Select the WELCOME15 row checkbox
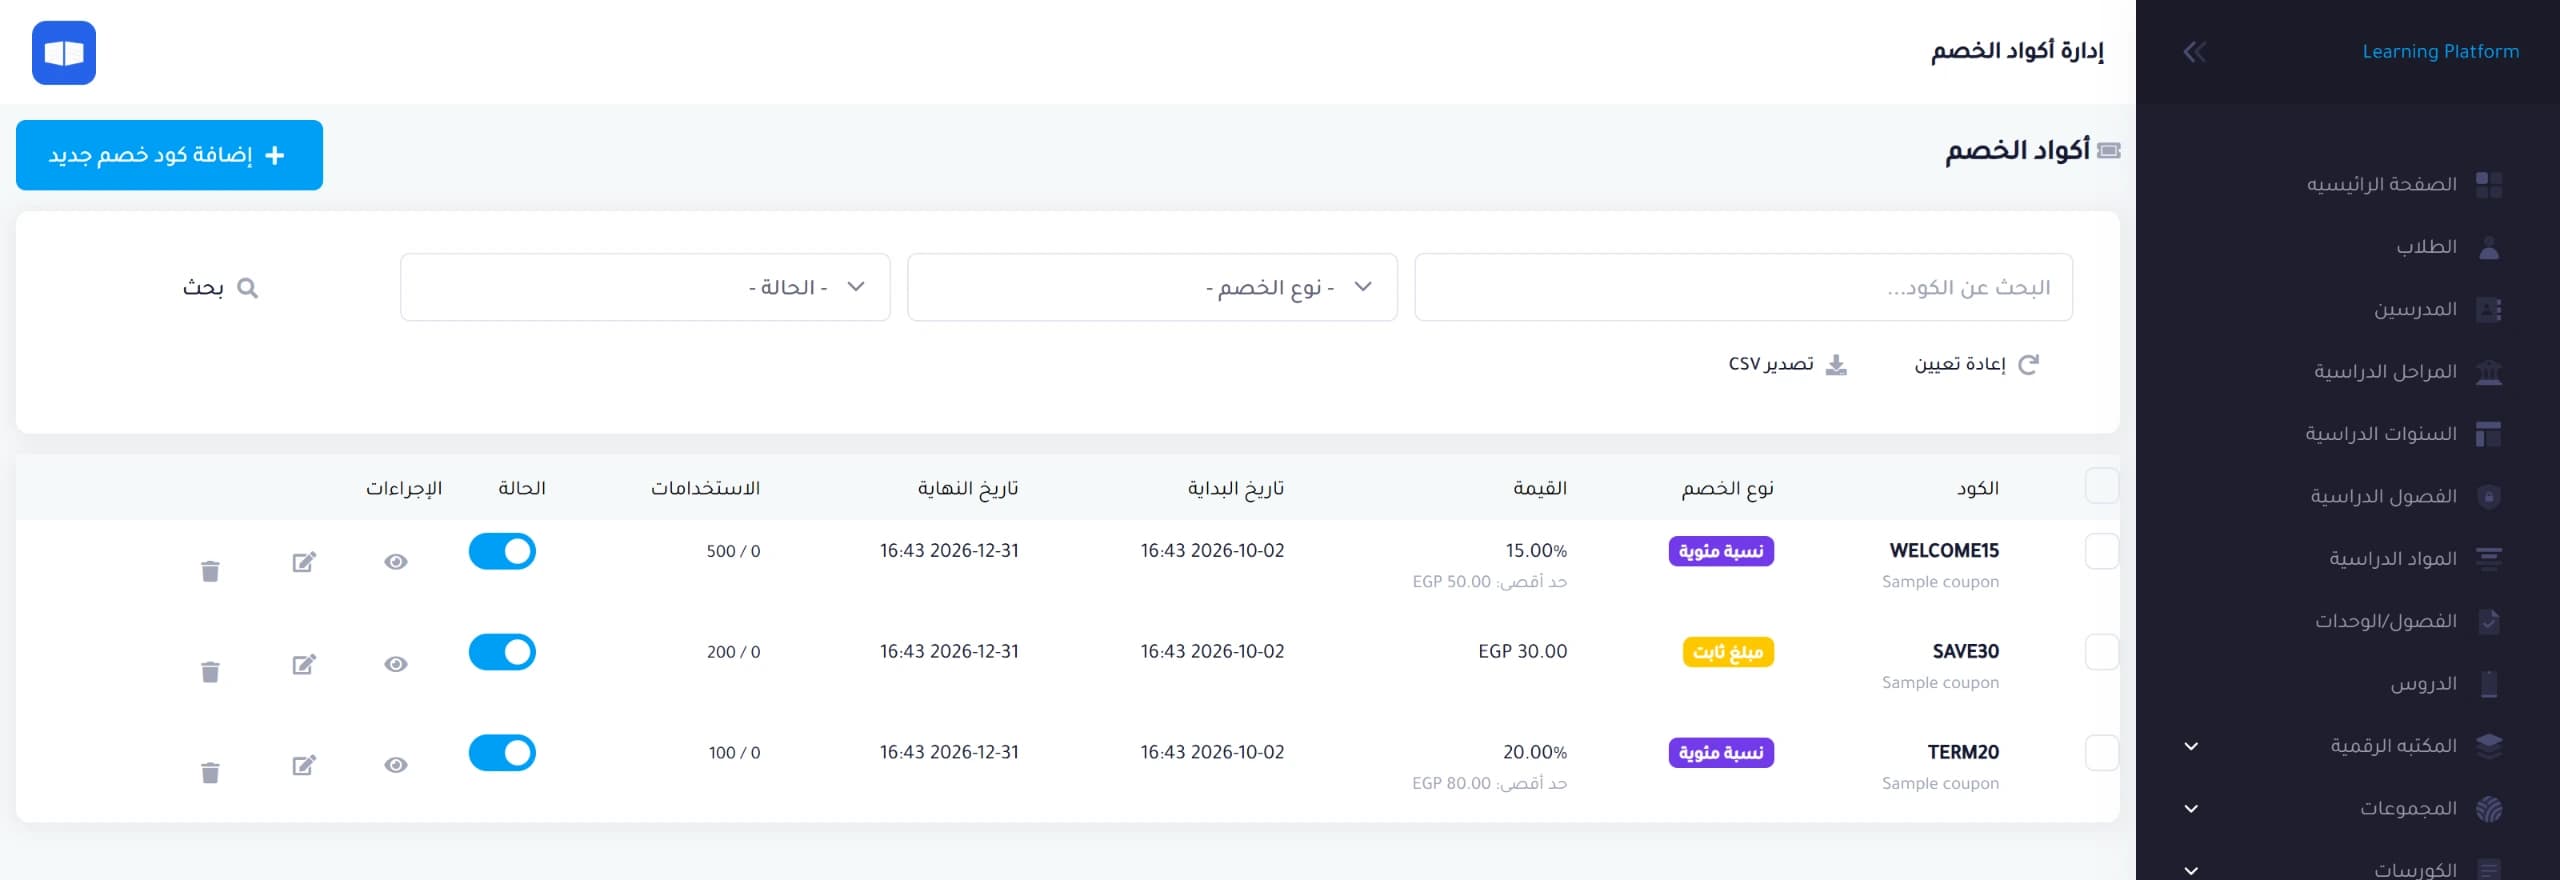 click(2102, 551)
